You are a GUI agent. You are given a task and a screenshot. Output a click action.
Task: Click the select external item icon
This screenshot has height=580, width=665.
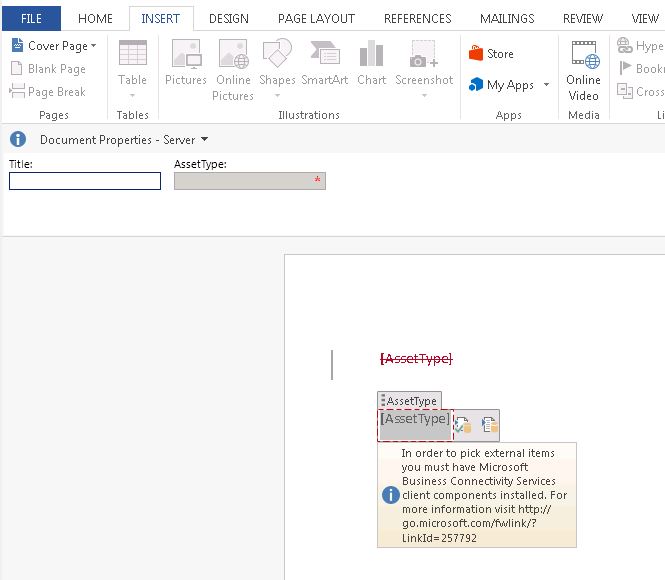coord(489,424)
